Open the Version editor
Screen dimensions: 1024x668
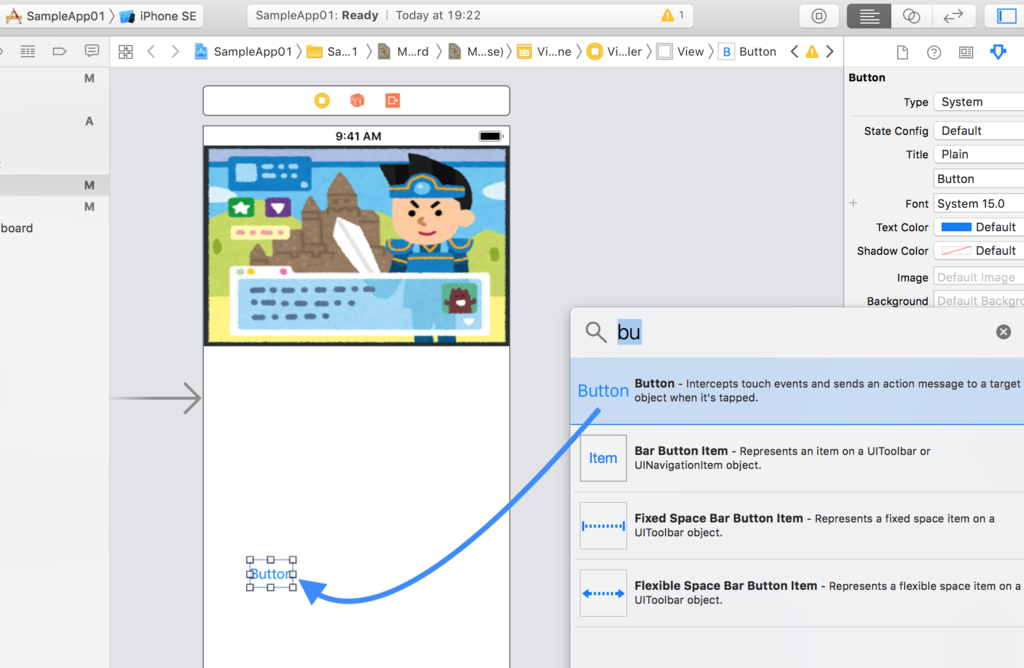pyautogui.click(x=953, y=16)
